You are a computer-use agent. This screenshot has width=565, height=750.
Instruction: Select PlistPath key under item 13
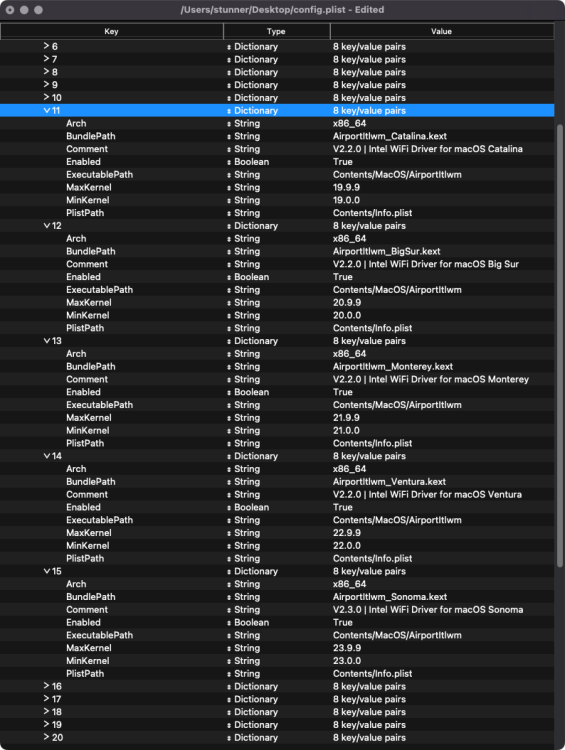click(x=85, y=443)
